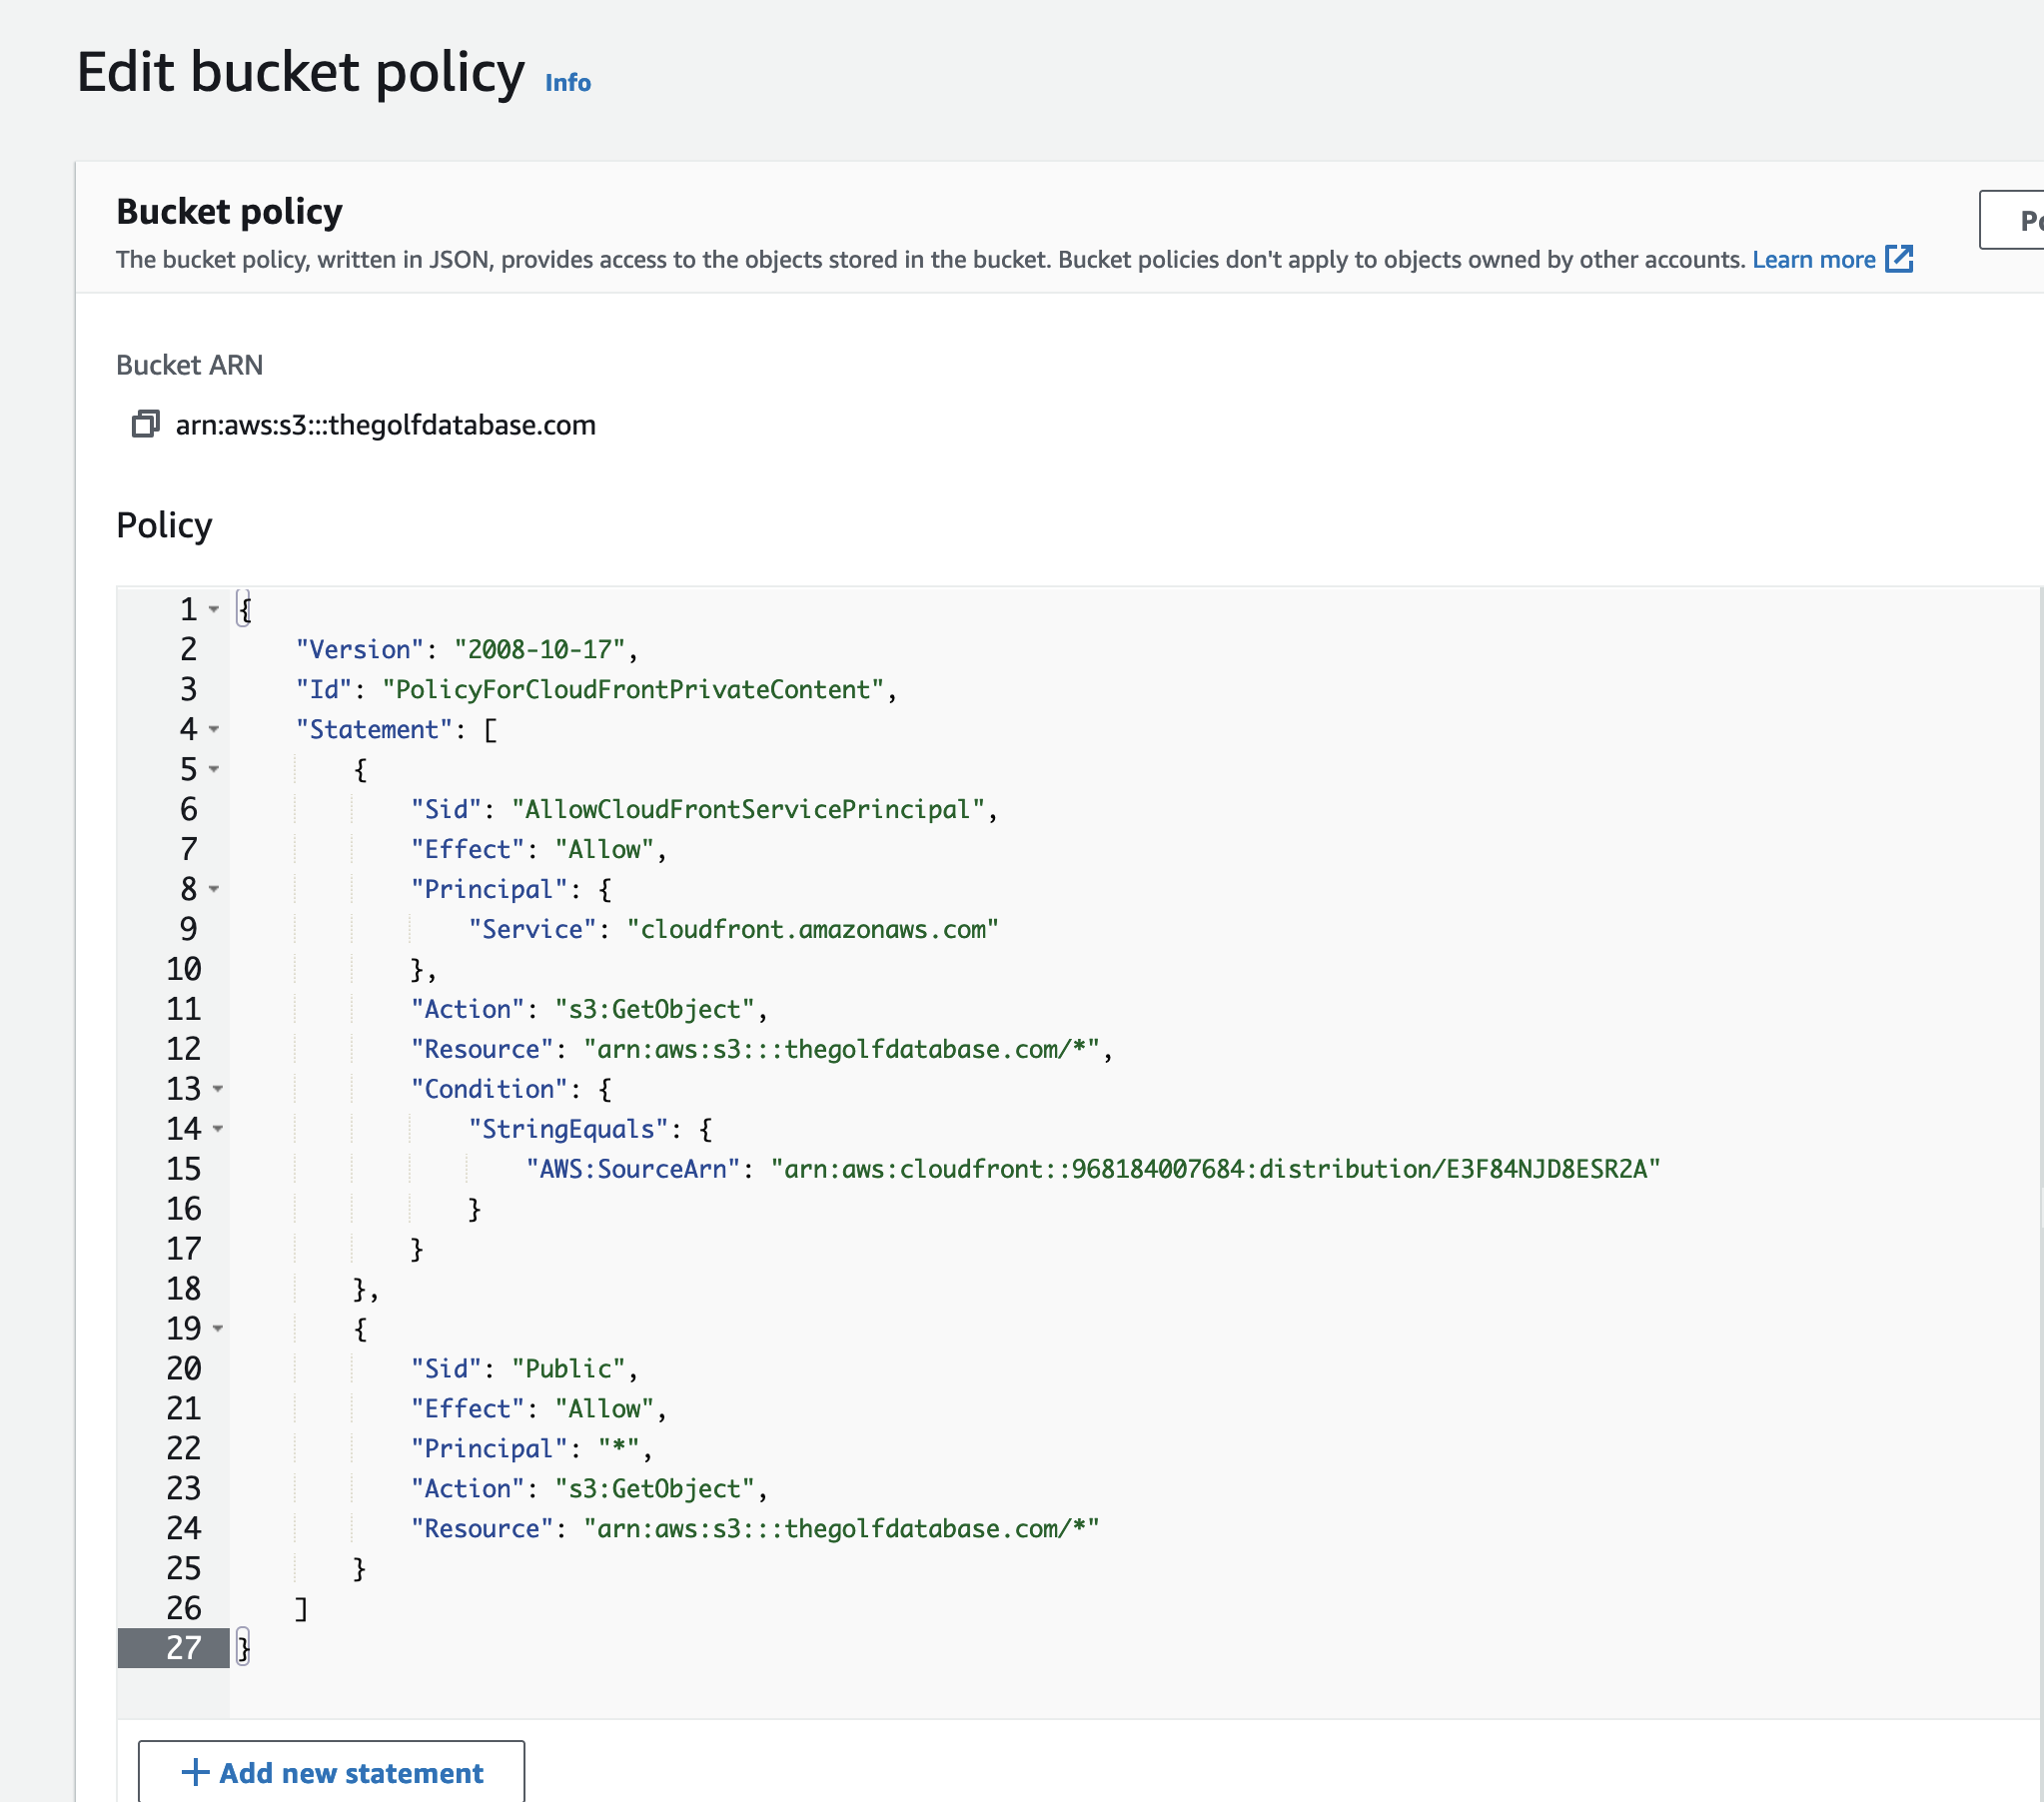Fold the Public statement at line 19

click(217, 1329)
